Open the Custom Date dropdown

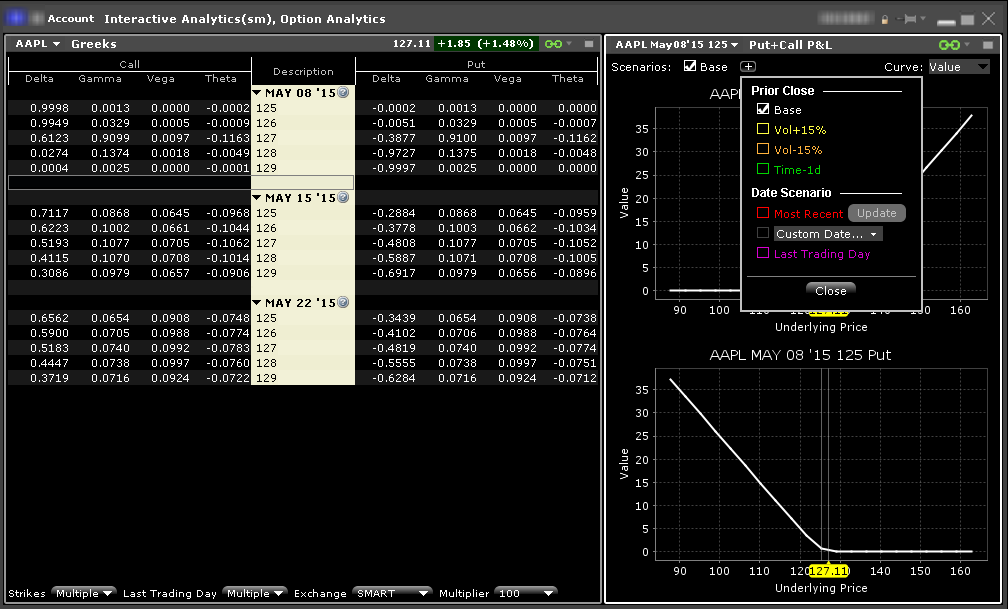(829, 234)
